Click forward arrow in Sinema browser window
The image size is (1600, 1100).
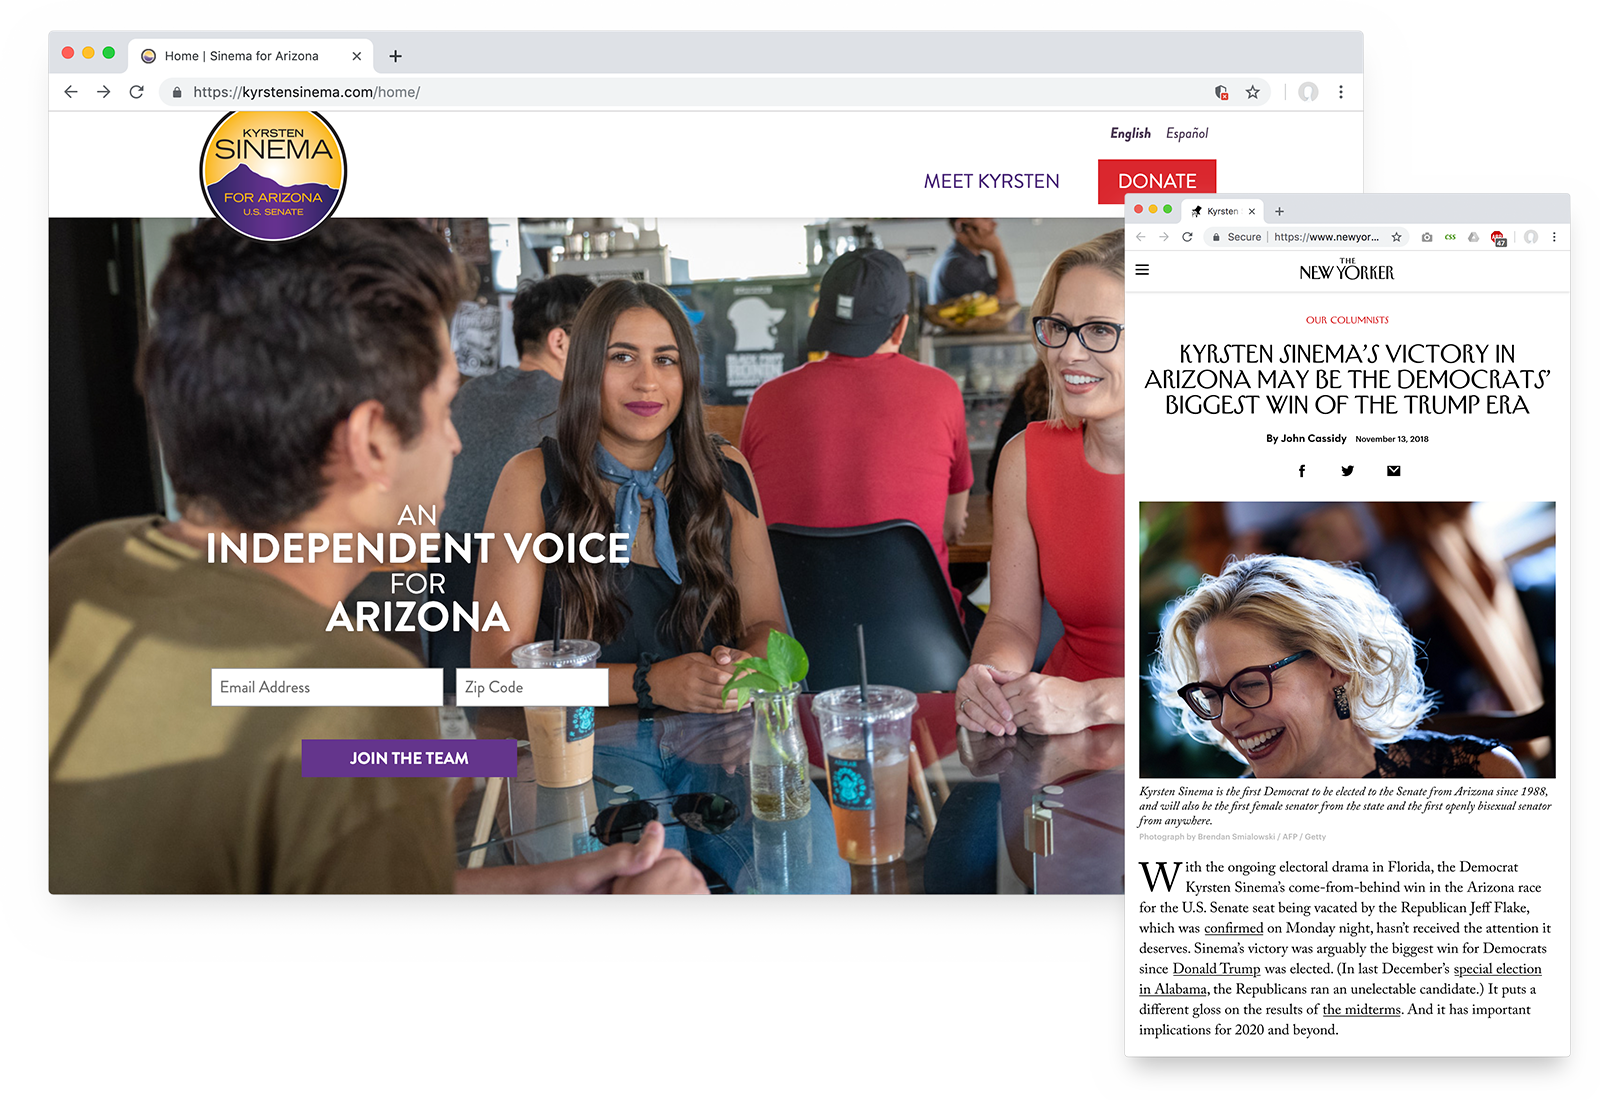pos(104,92)
